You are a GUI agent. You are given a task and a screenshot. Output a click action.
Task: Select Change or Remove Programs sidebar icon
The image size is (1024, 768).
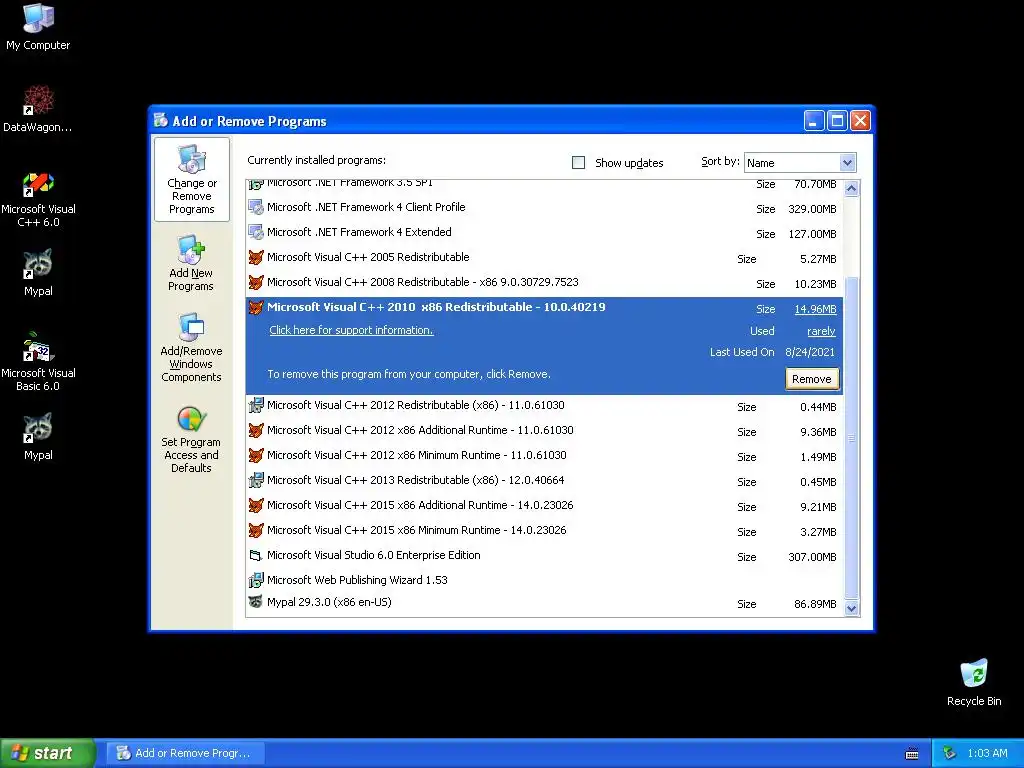(191, 180)
